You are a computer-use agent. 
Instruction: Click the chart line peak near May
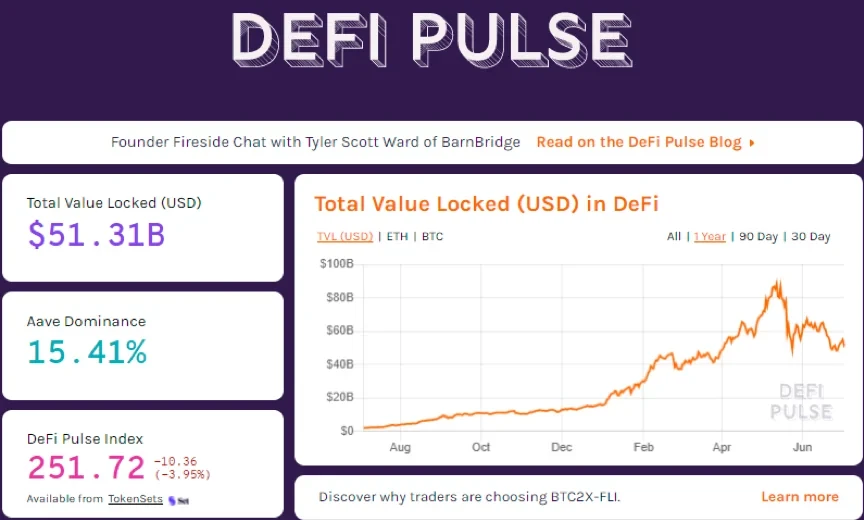coord(777,284)
